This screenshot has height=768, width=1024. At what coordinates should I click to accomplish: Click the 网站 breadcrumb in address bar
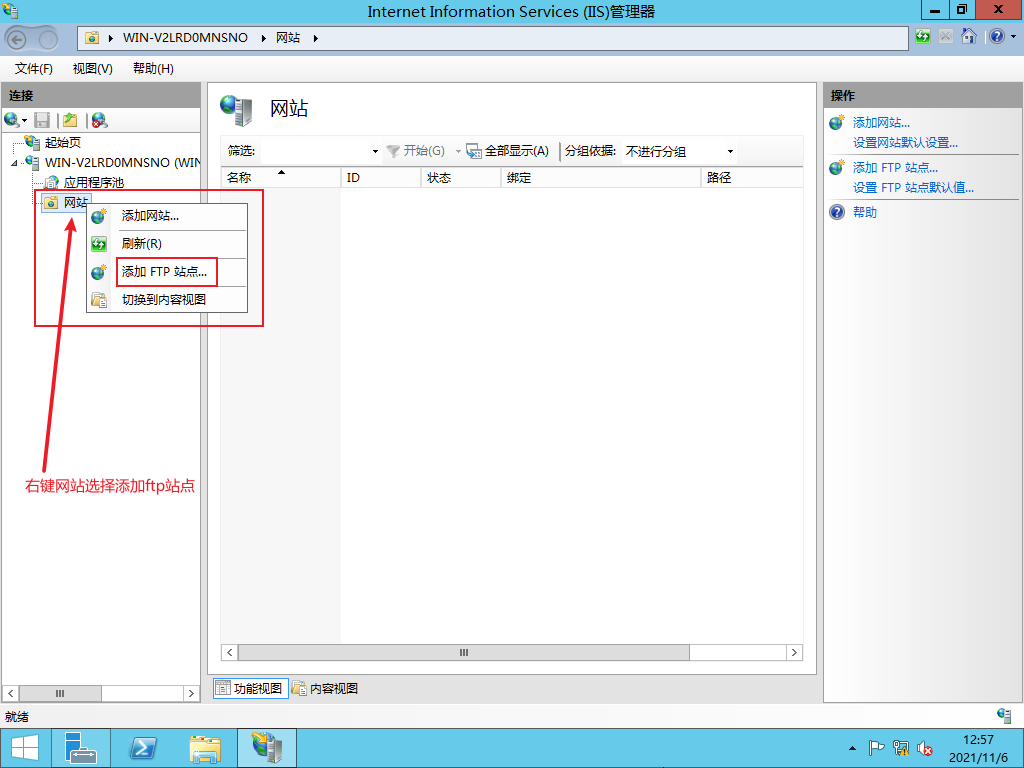pos(288,38)
